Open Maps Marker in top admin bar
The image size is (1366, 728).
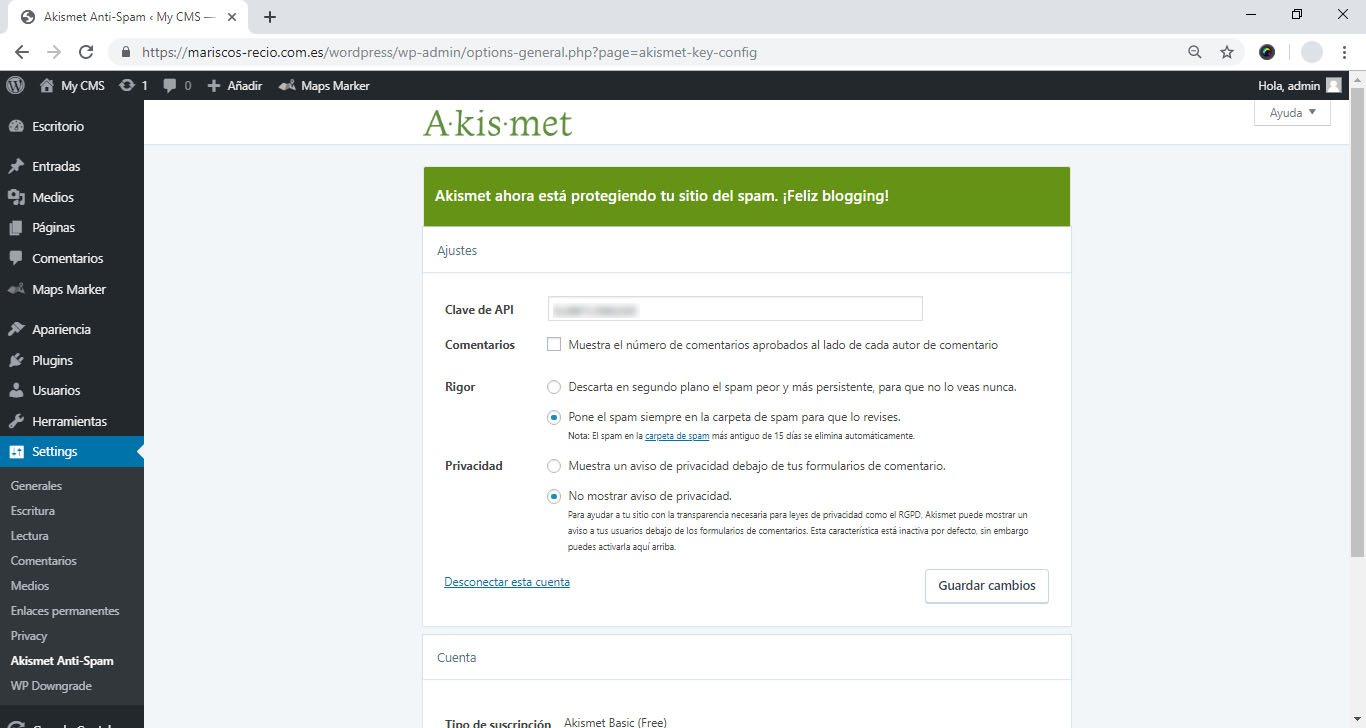pyautogui.click(x=324, y=86)
